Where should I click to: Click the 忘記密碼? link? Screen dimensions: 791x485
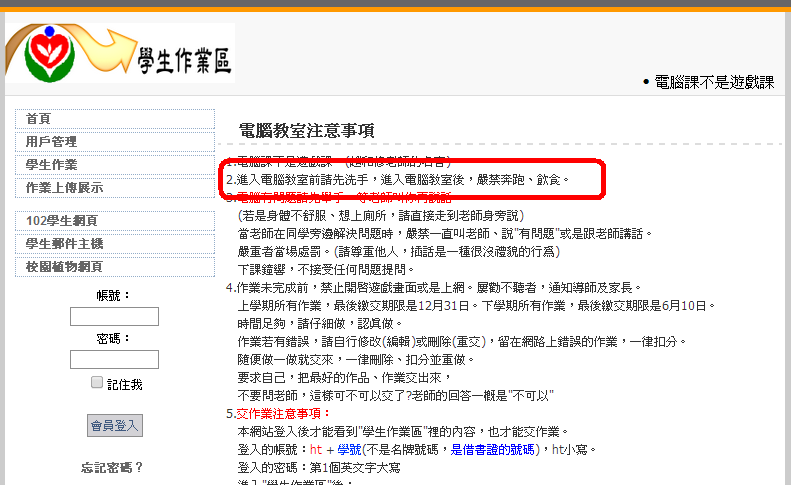point(113,467)
